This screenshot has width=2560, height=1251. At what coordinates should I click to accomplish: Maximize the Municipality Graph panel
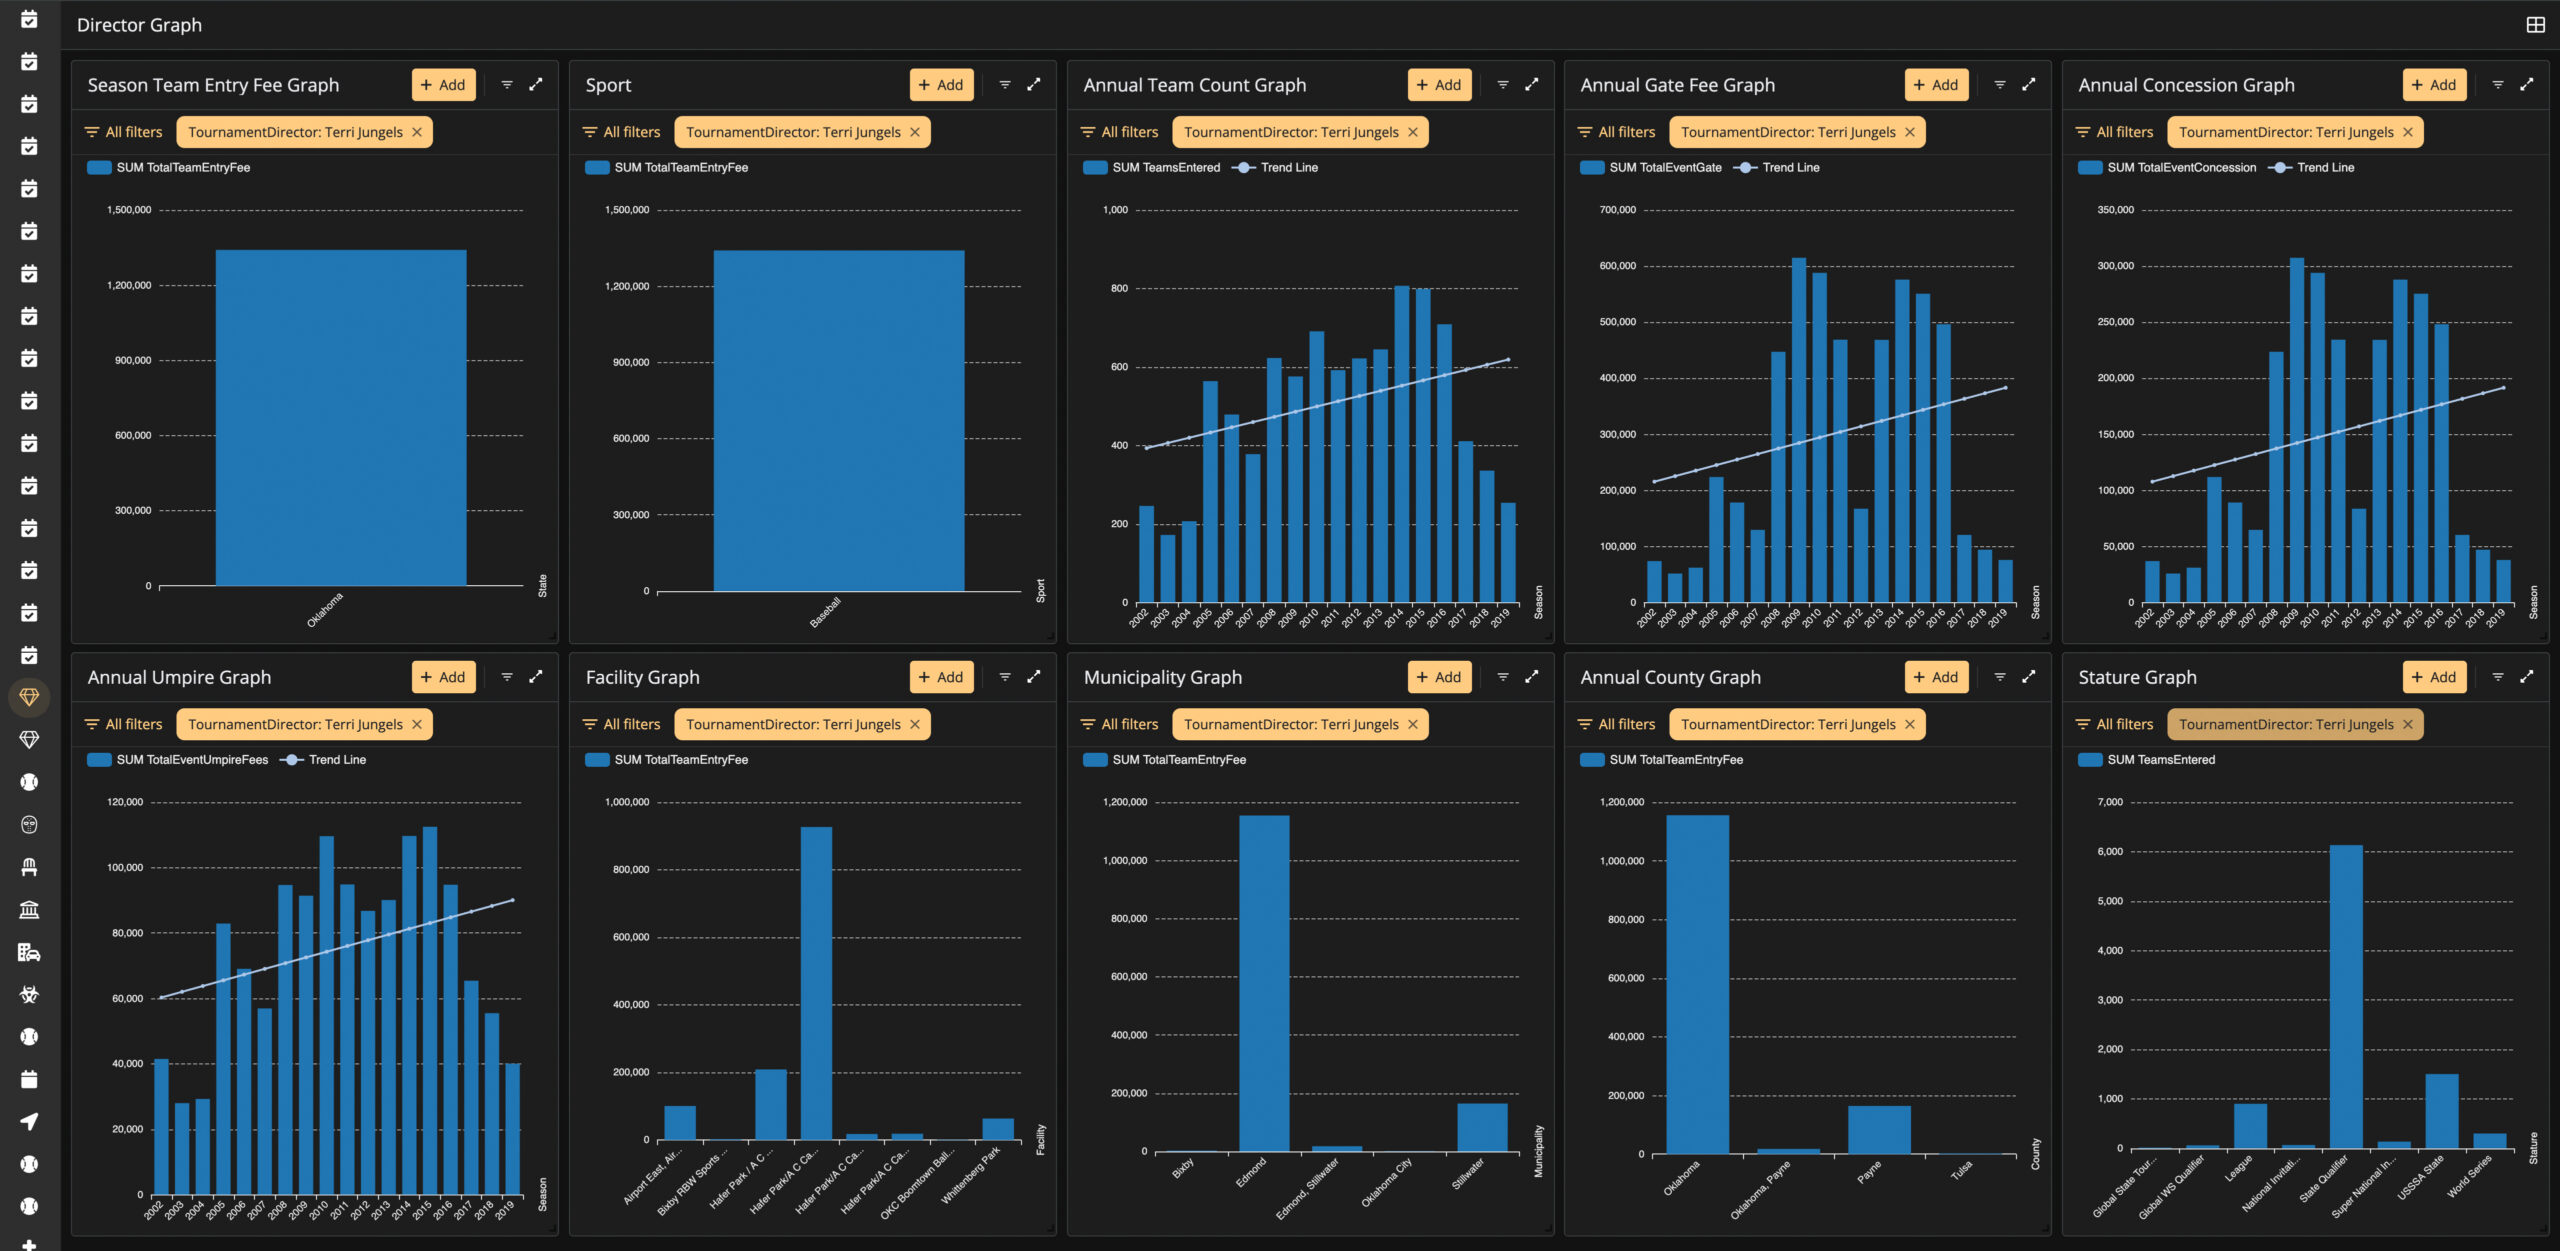pos(1531,677)
